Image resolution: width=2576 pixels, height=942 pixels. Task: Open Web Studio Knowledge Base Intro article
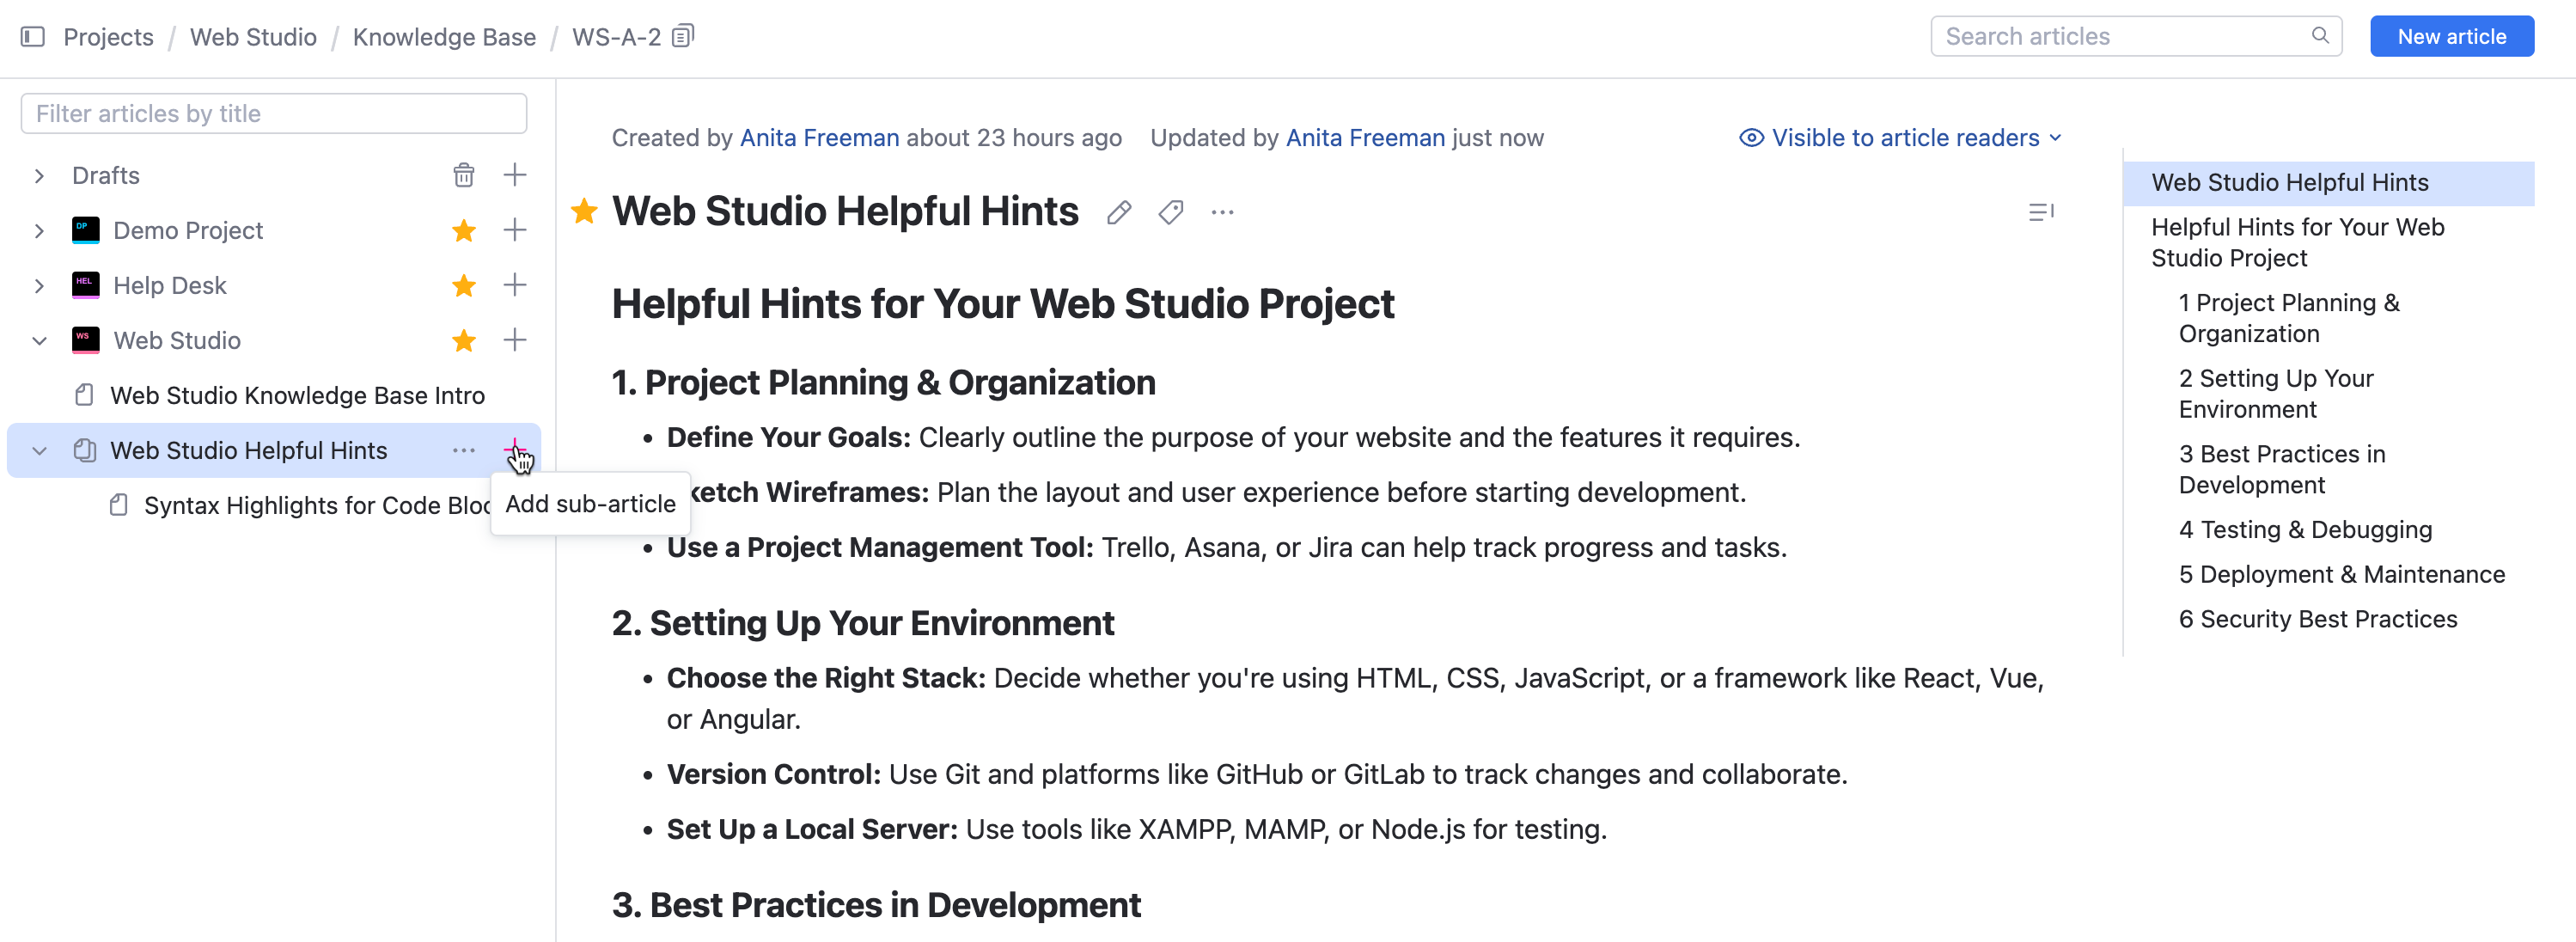click(296, 396)
